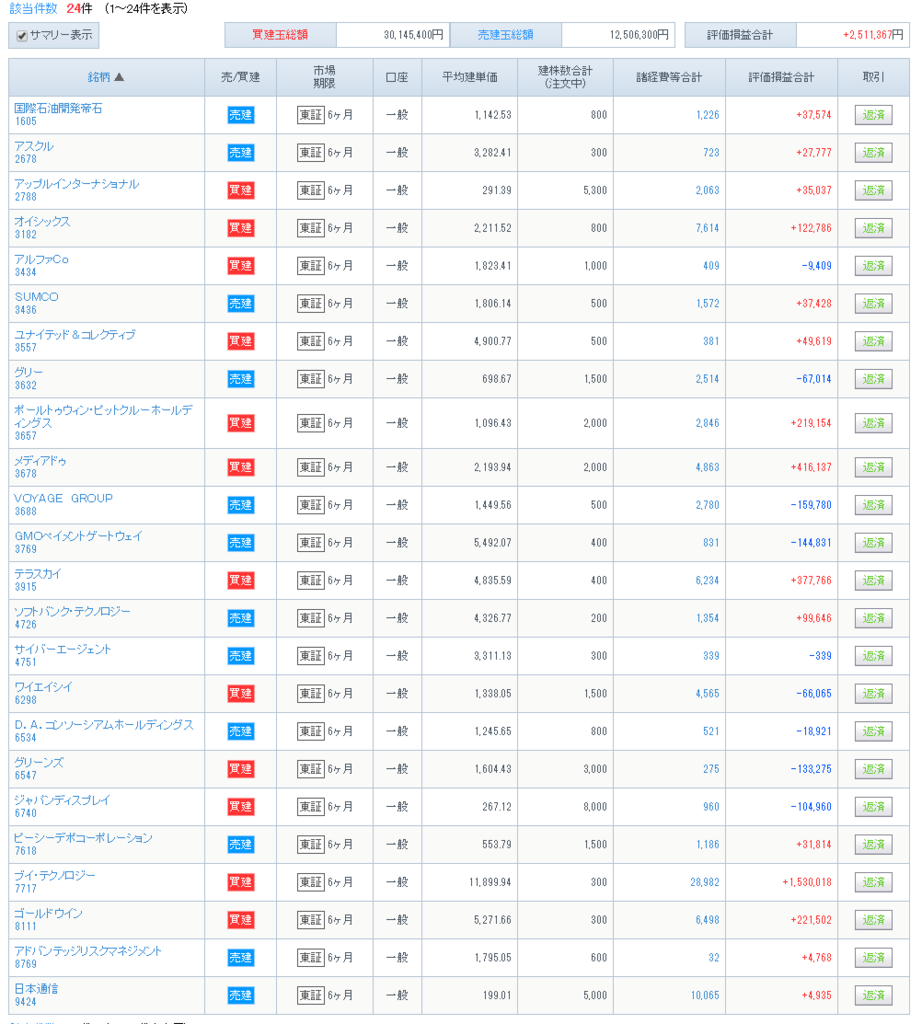Click 買建 badge in ゴールドウイン row
Screen dimensions: 922x1024
point(240,920)
